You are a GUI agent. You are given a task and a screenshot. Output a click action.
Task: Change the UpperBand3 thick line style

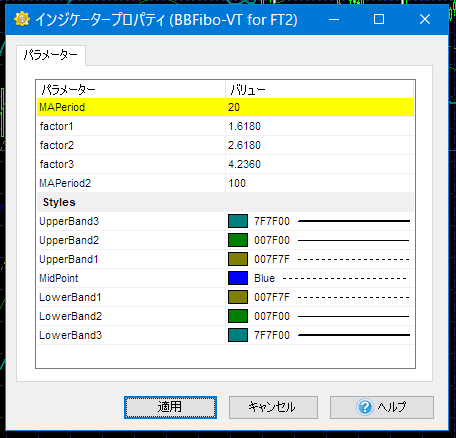(354, 221)
